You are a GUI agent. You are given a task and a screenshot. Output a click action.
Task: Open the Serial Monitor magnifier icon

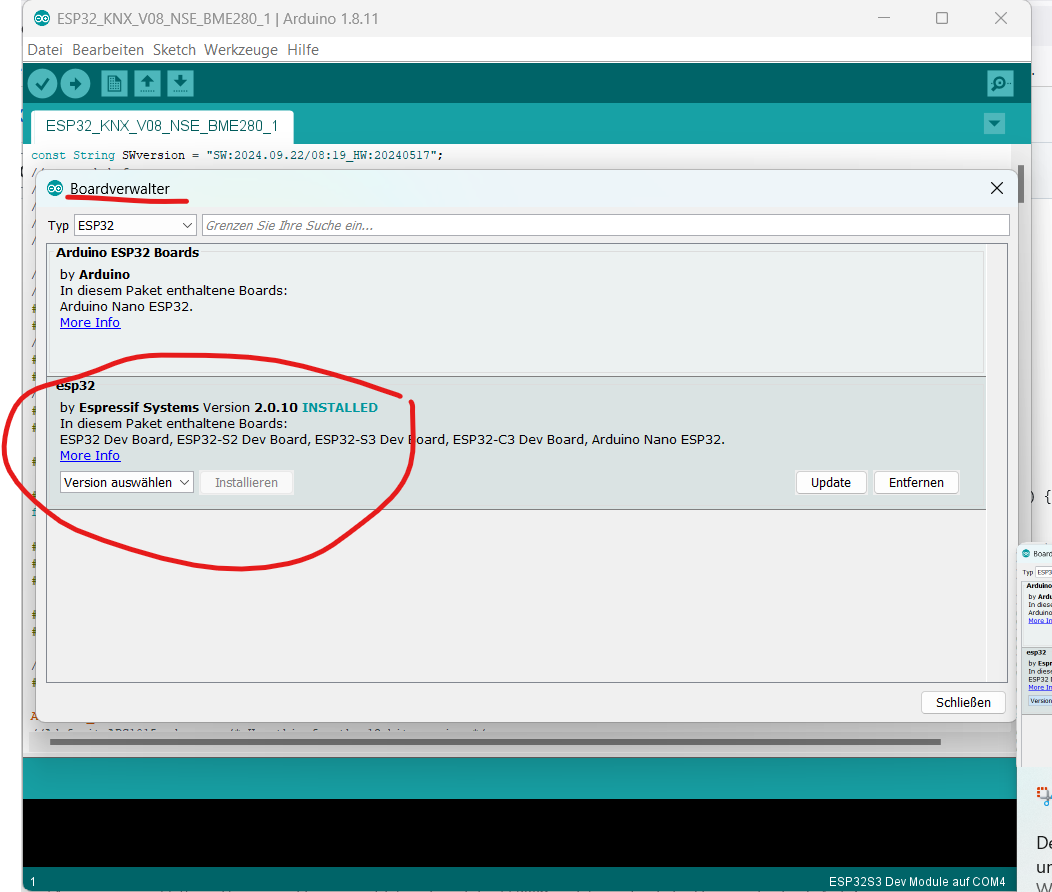1000,84
